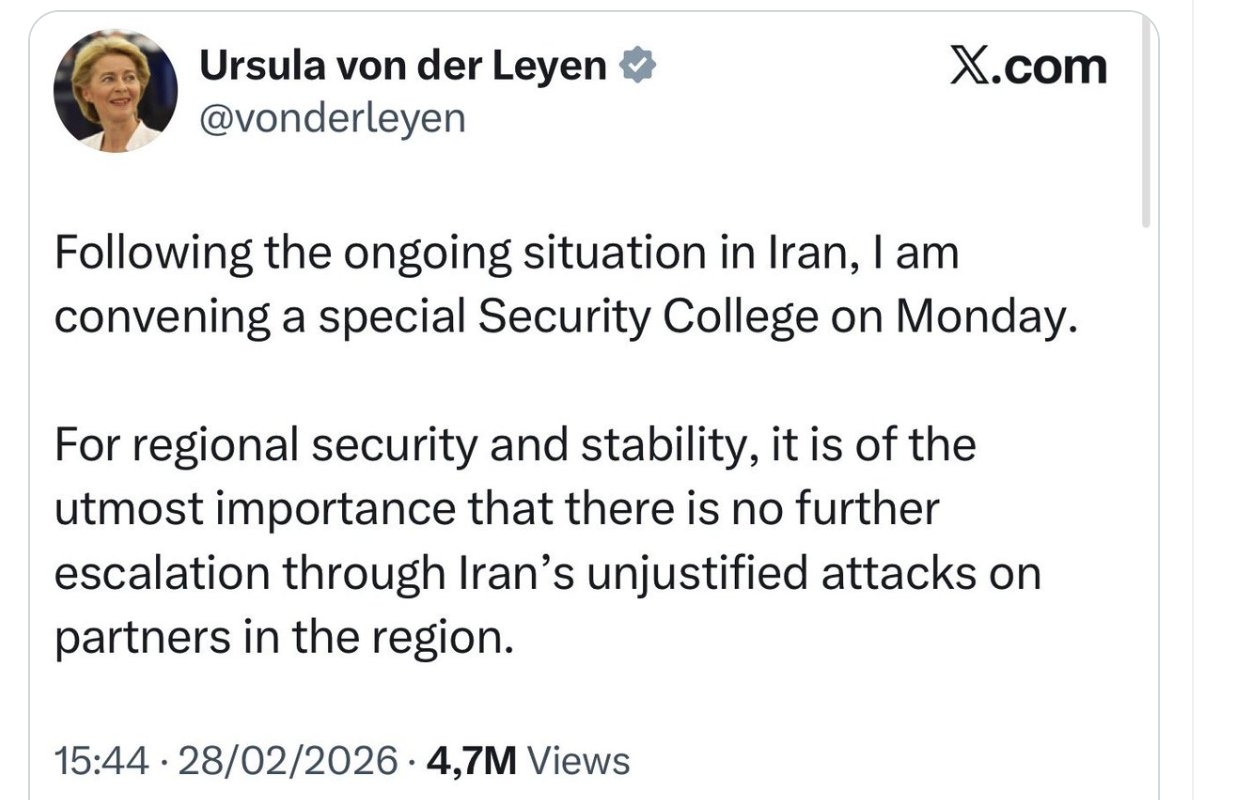Viewport: 1254px width, 800px height.
Task: Open the @vonderleyen handle link
Action: [x=333, y=118]
